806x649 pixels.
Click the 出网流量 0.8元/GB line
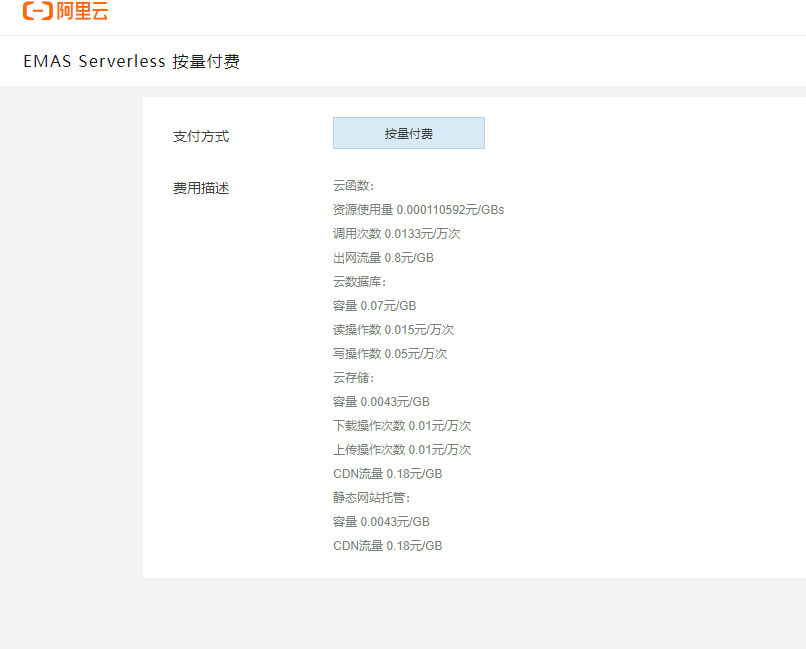pyautogui.click(x=383, y=257)
